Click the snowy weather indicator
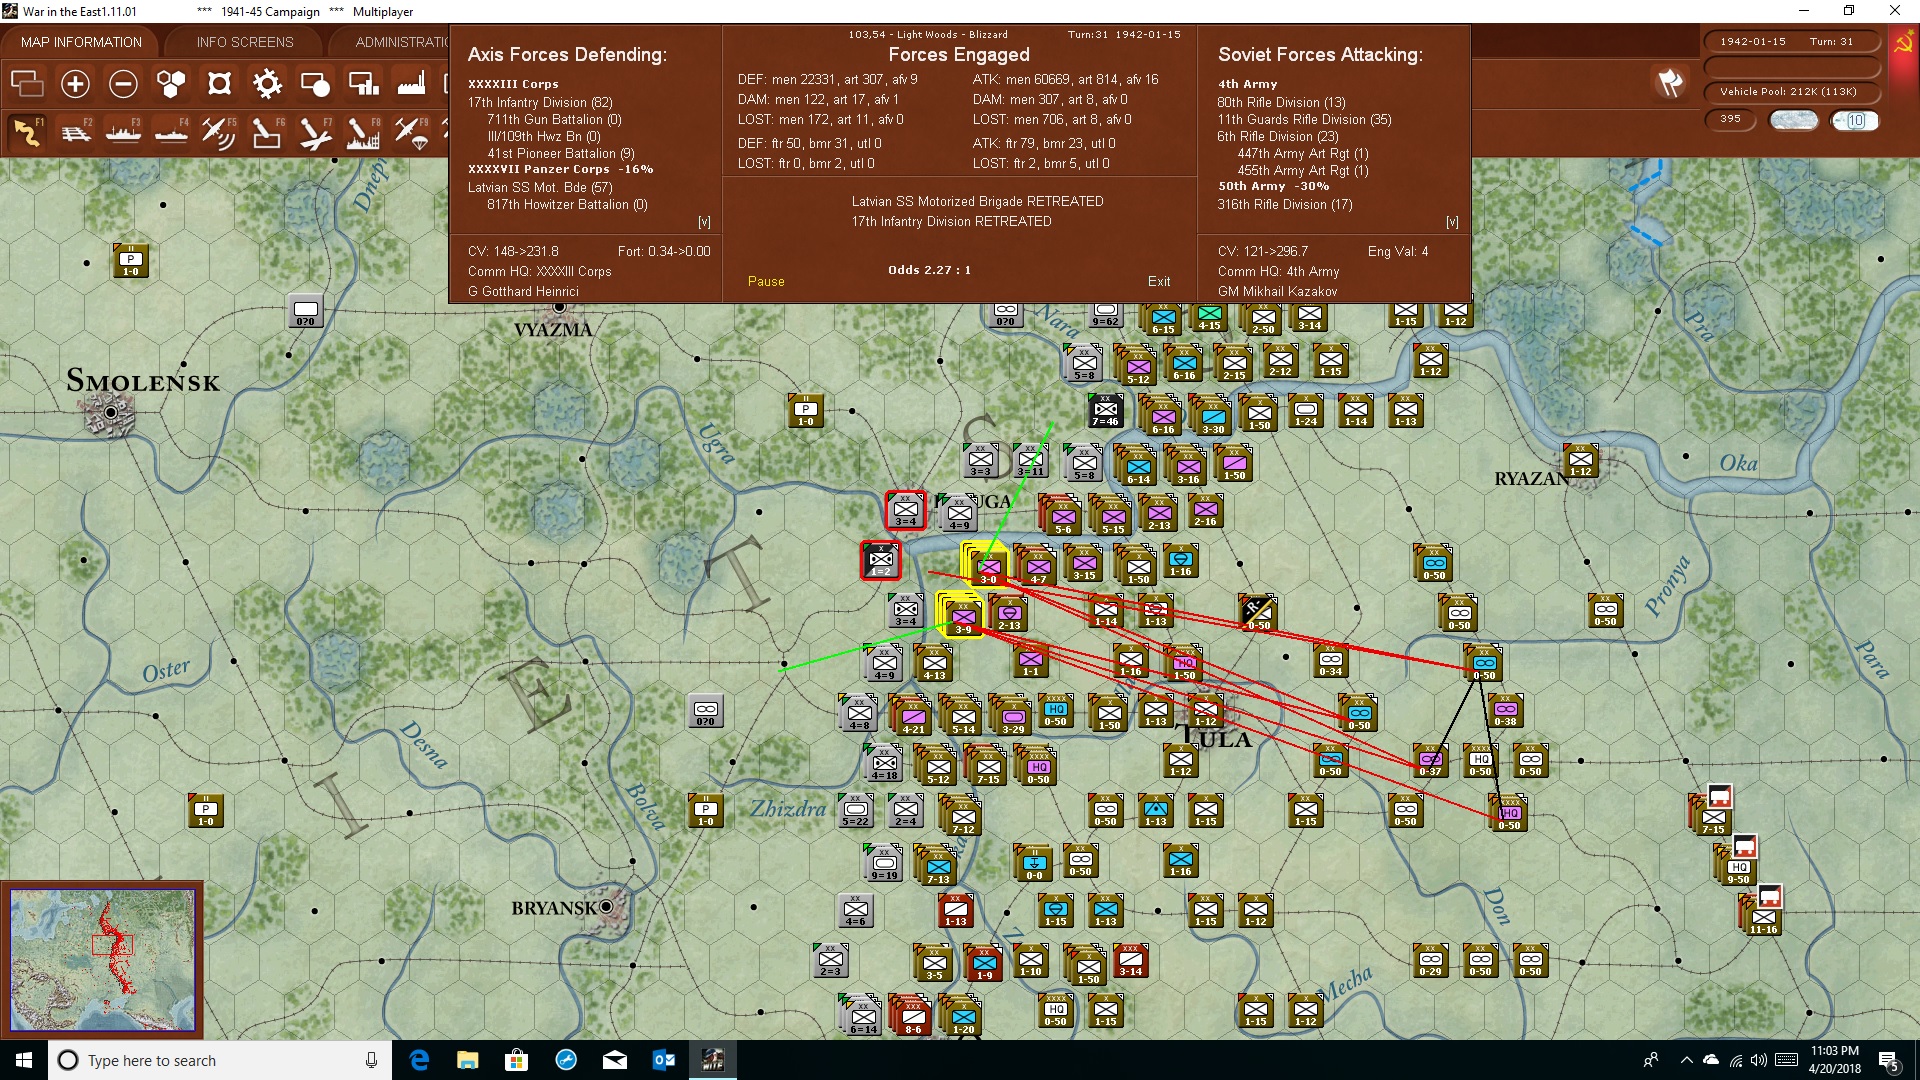The height and width of the screenshot is (1080, 1920). coord(1794,120)
